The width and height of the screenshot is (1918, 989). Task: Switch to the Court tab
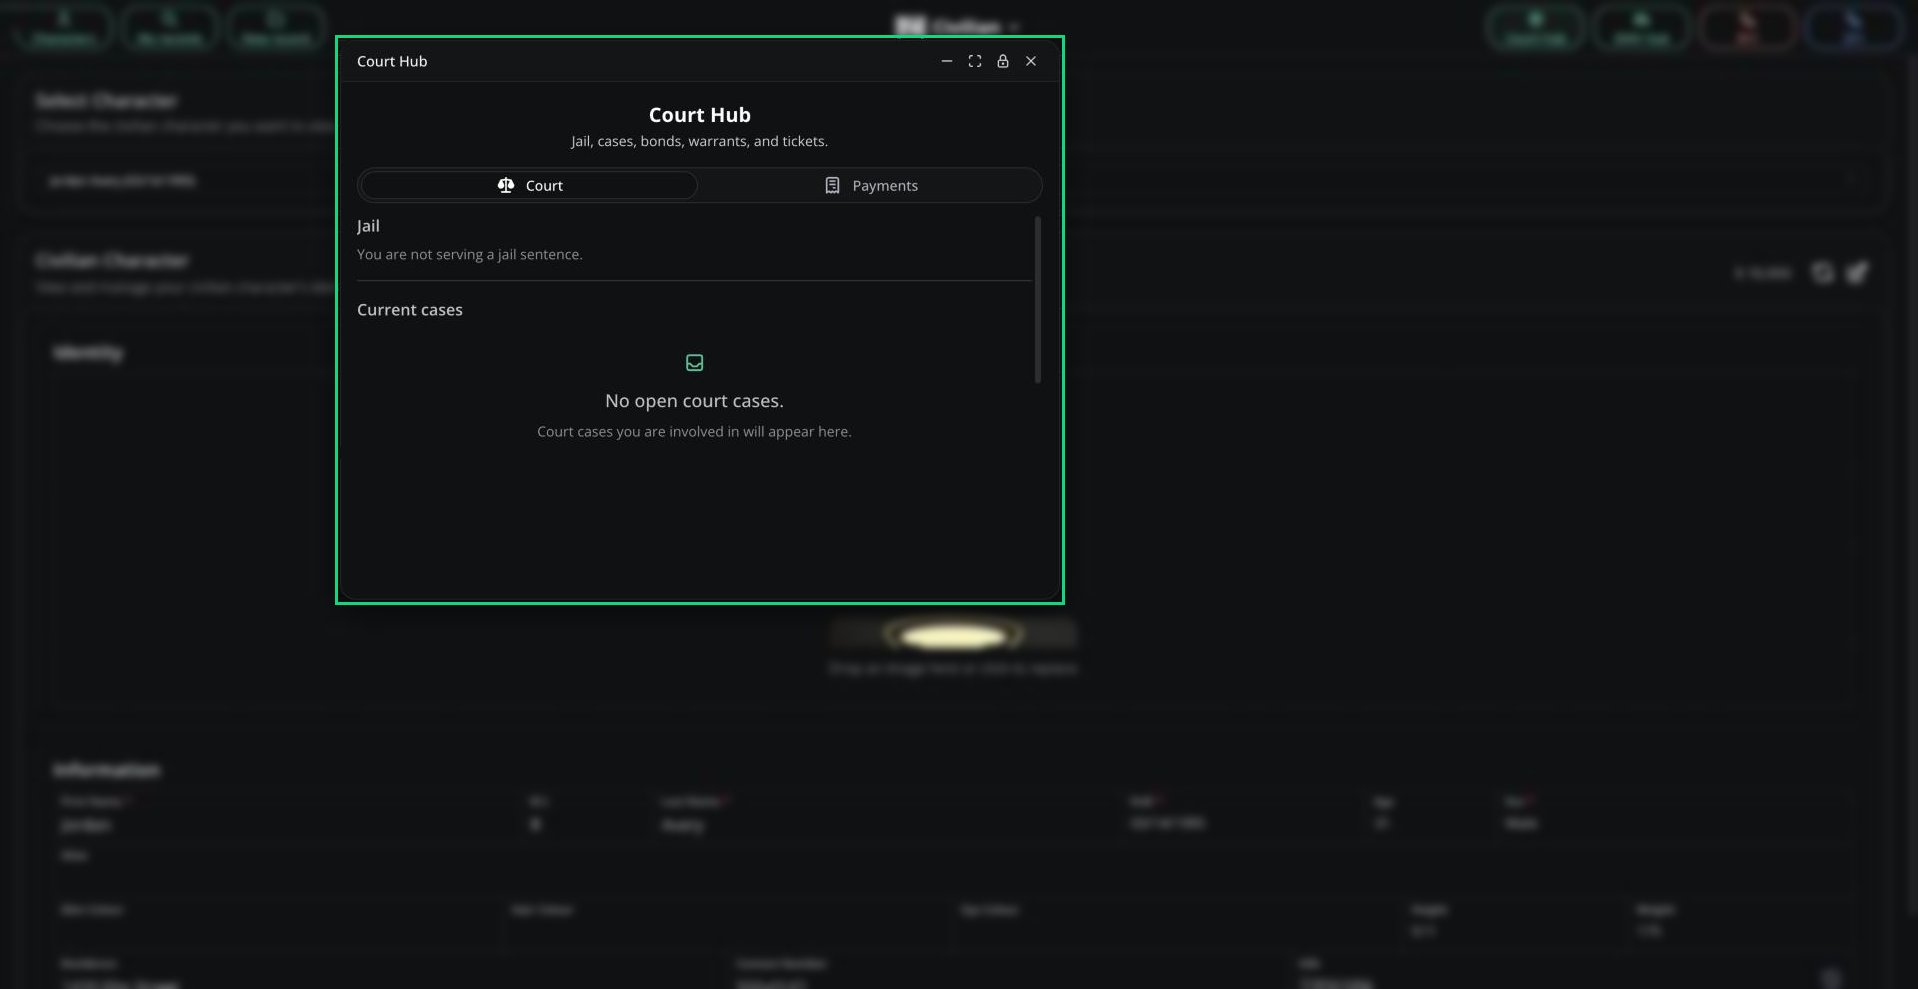point(529,185)
